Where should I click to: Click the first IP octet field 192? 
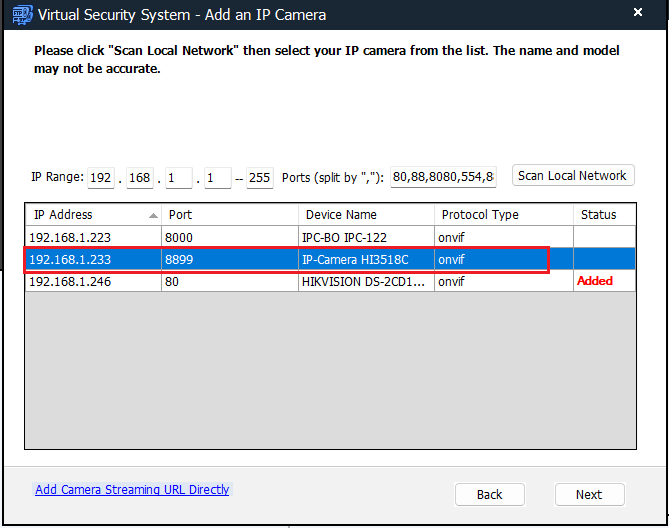pyautogui.click(x=101, y=178)
